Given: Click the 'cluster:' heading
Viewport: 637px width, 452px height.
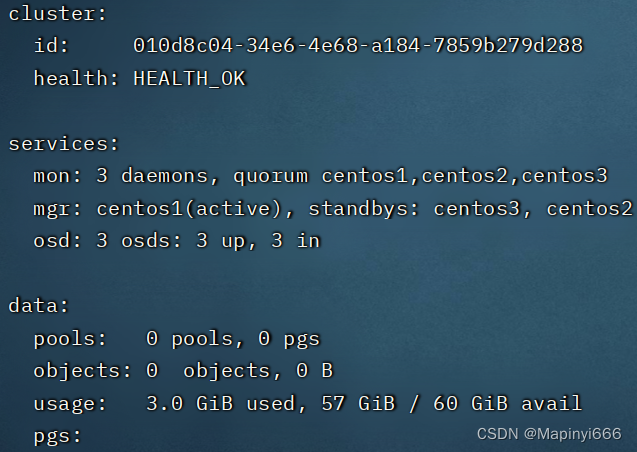Looking at the screenshot, I should click(x=57, y=13).
